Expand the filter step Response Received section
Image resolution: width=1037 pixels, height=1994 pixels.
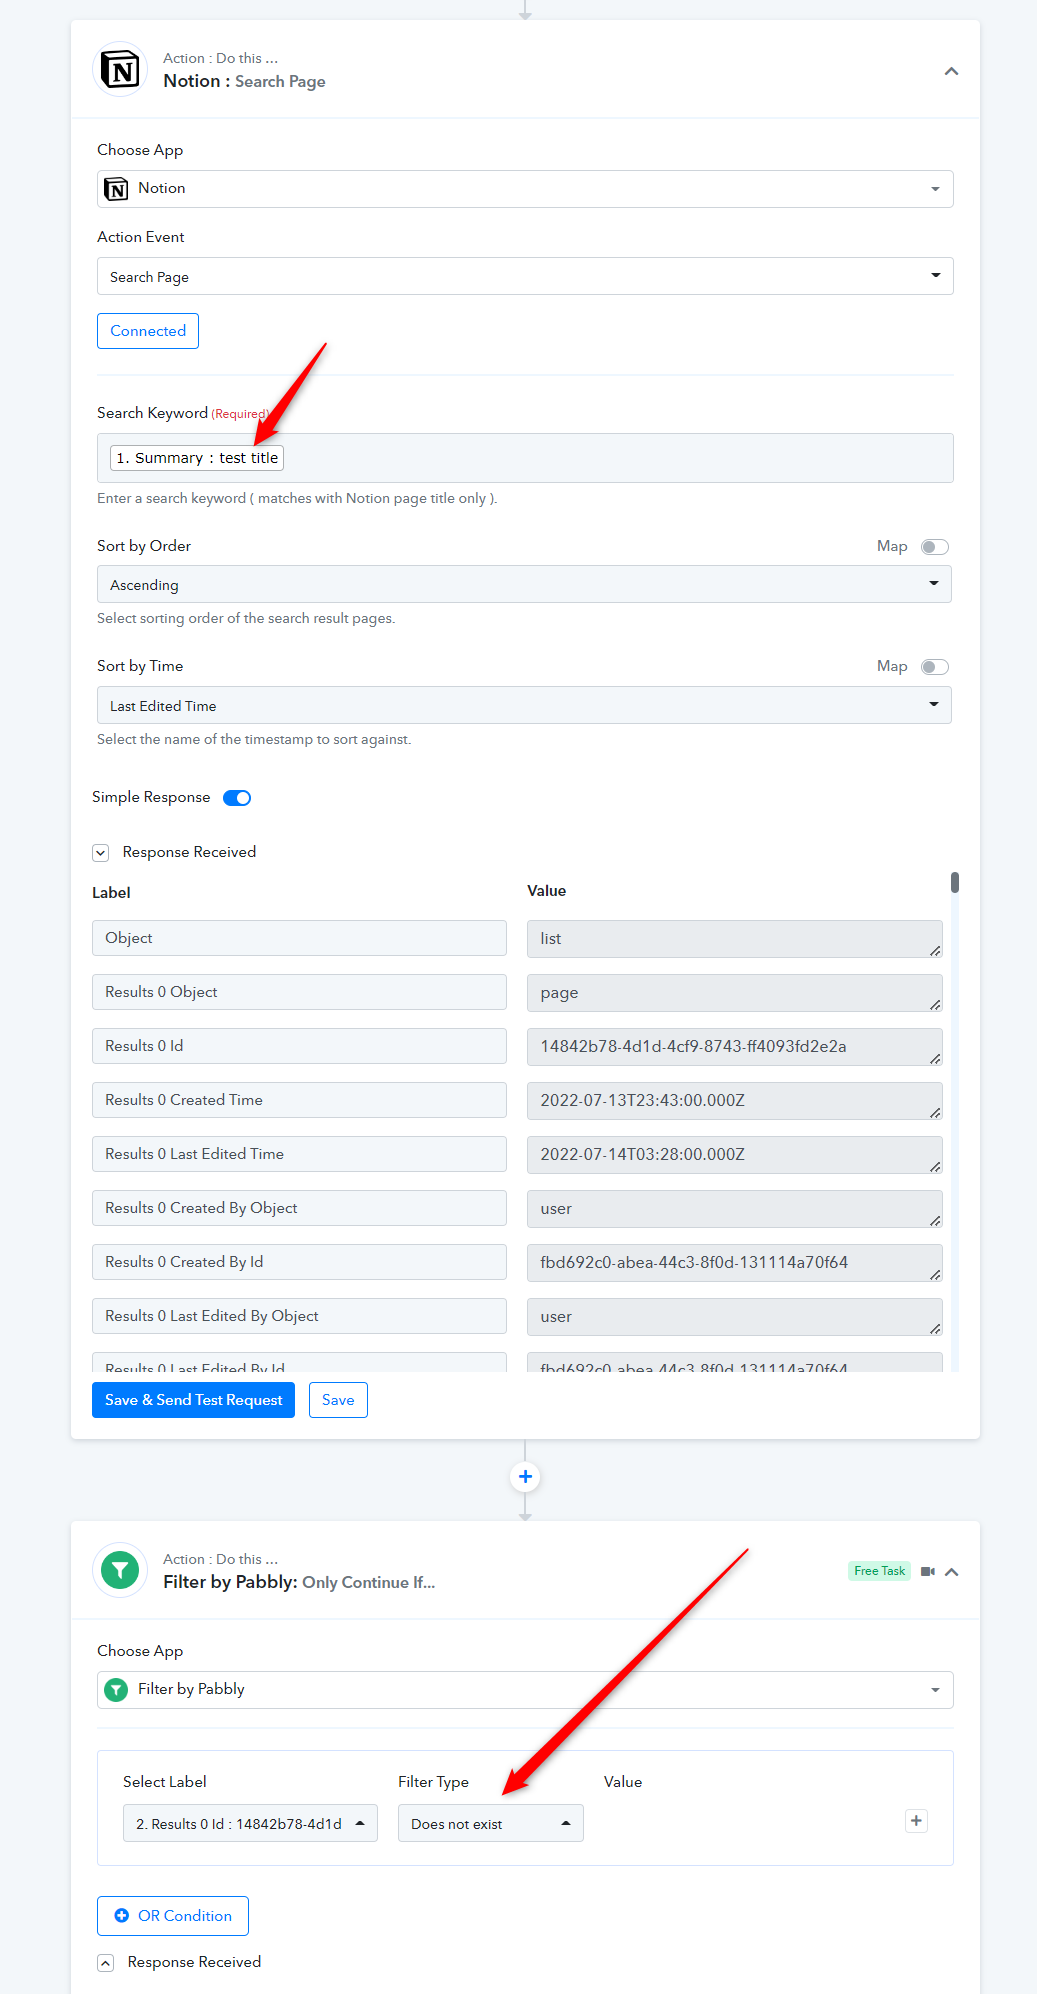coord(105,1963)
